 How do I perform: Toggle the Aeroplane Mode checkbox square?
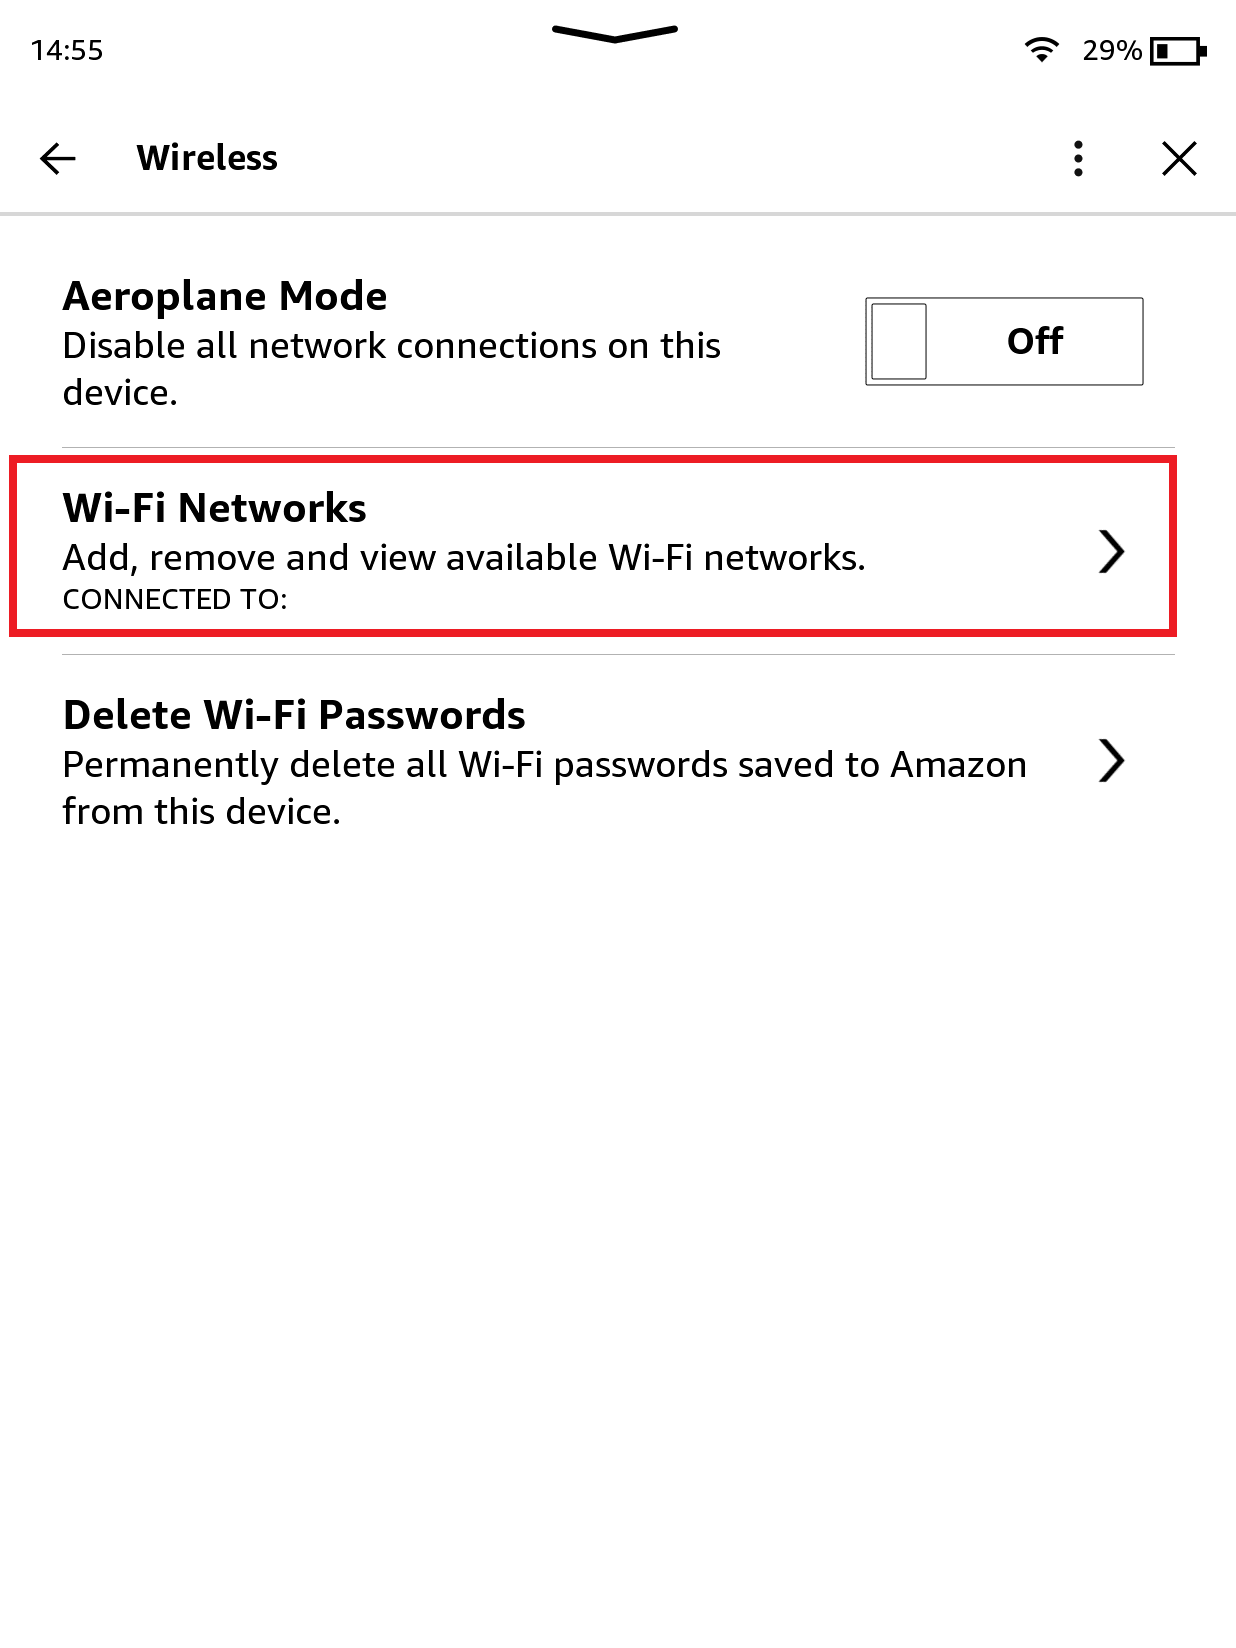click(x=897, y=341)
